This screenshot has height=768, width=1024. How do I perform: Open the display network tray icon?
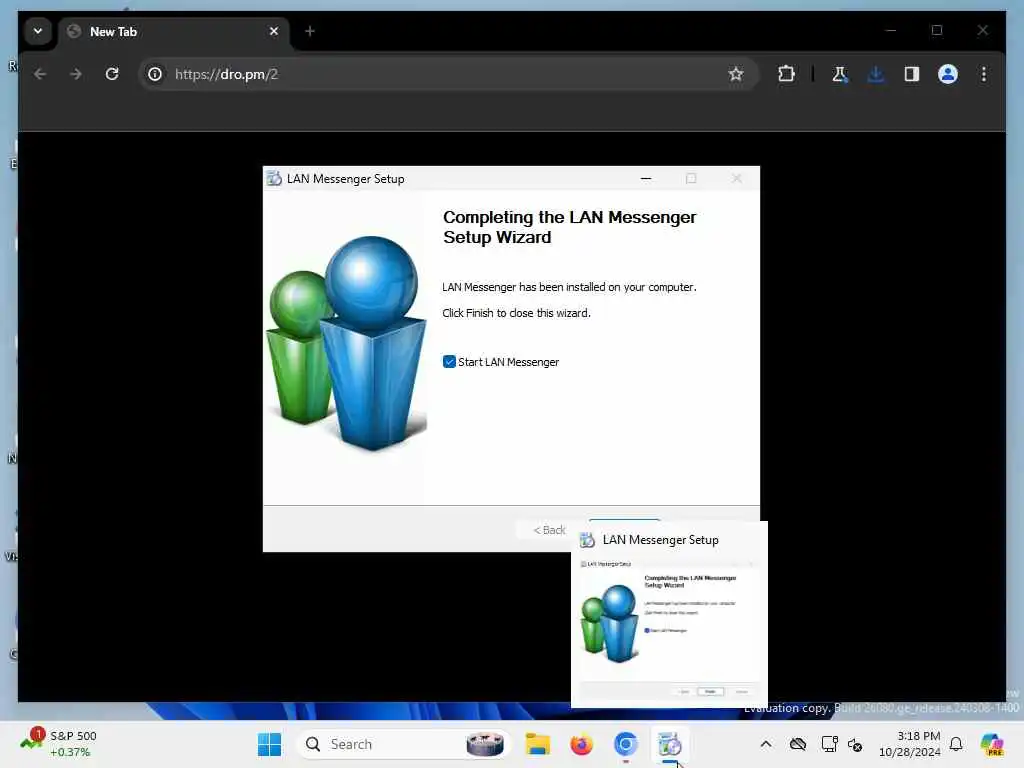[x=829, y=744]
